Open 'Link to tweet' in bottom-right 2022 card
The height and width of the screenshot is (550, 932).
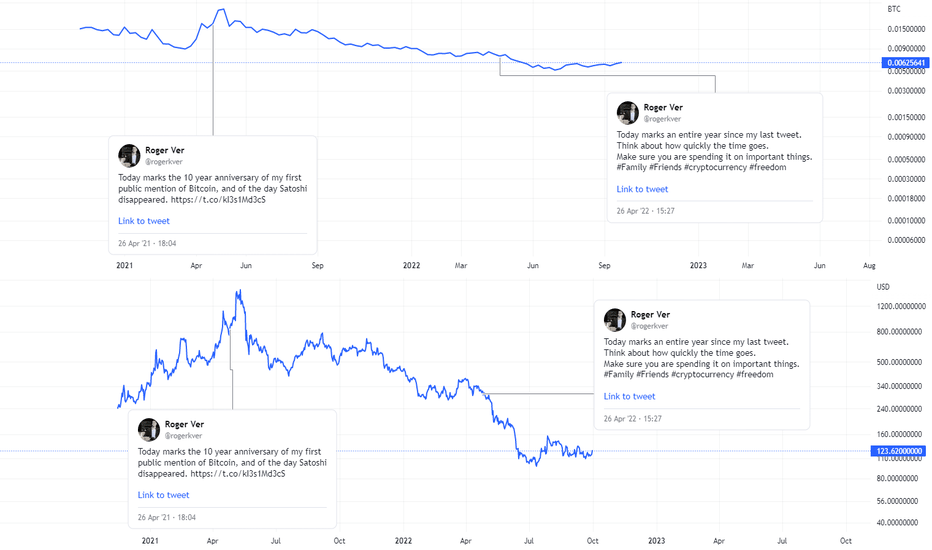[629, 397]
